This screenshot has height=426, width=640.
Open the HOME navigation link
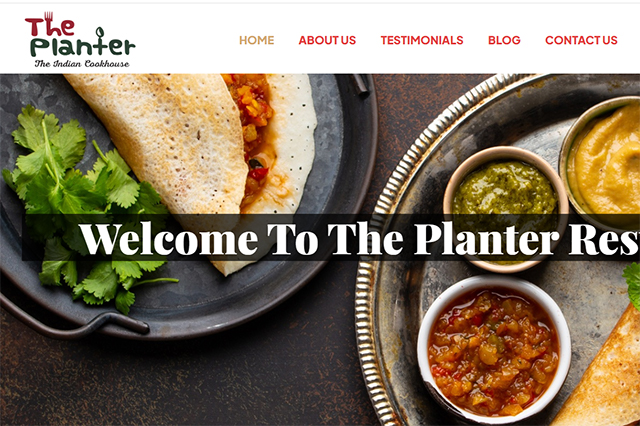coord(256,40)
